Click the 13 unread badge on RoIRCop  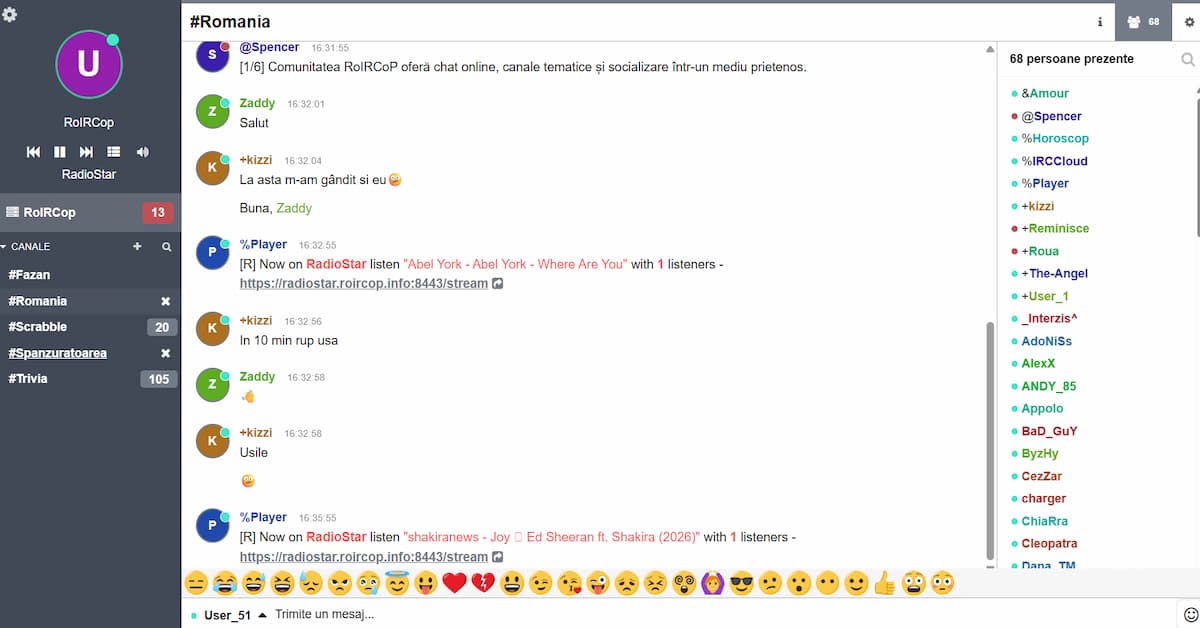coord(157,212)
